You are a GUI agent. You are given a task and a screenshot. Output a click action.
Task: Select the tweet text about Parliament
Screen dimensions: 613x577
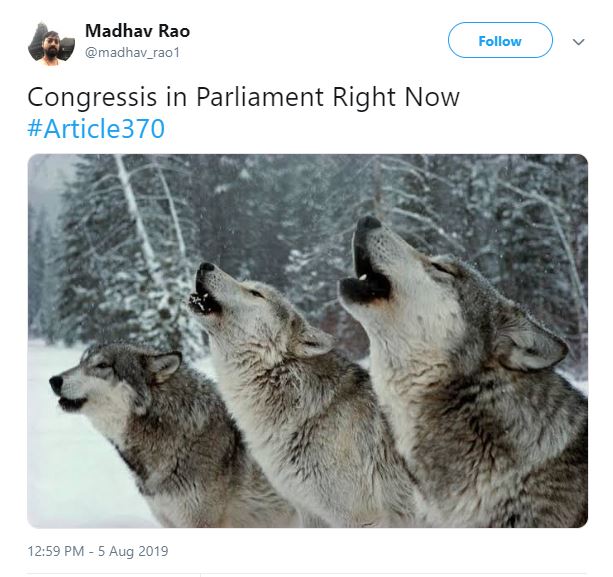(x=243, y=97)
